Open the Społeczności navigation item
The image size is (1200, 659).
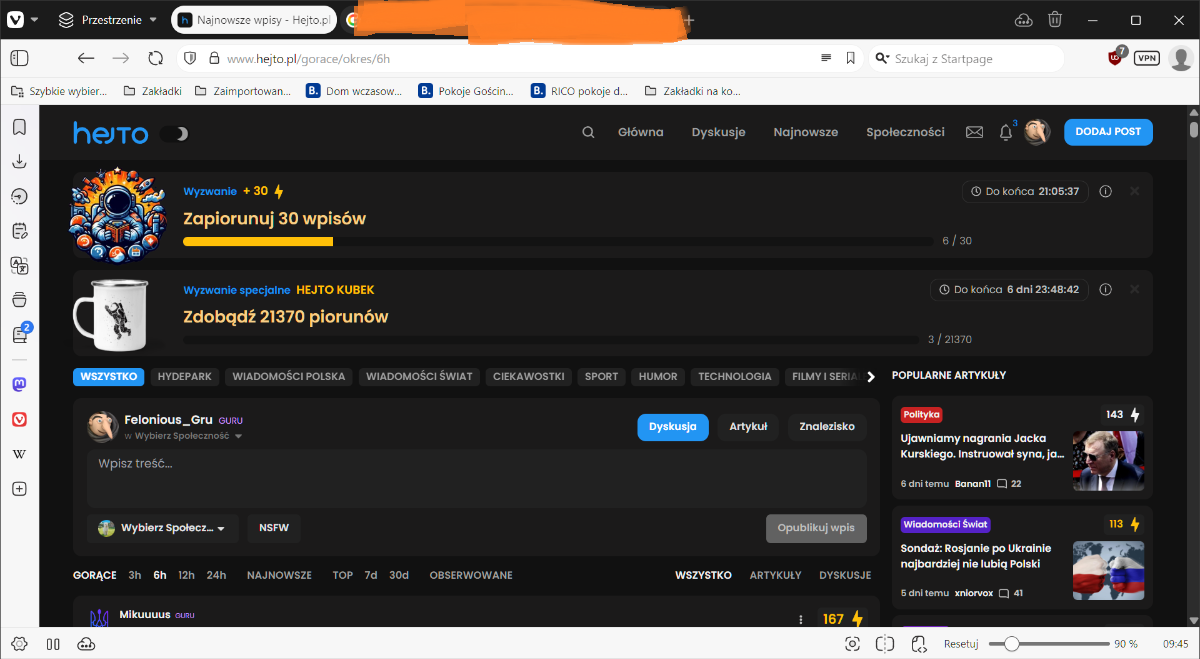pyautogui.click(x=905, y=132)
